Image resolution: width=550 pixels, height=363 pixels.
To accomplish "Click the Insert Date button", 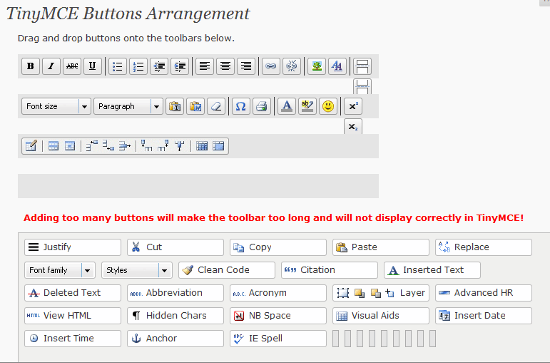I will coord(483,316).
